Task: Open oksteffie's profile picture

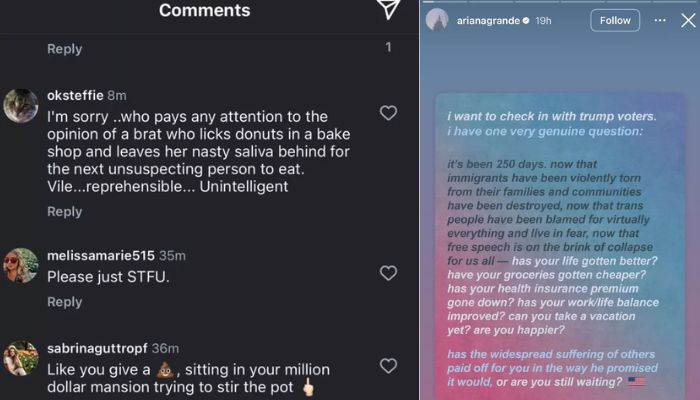Action: [20, 105]
